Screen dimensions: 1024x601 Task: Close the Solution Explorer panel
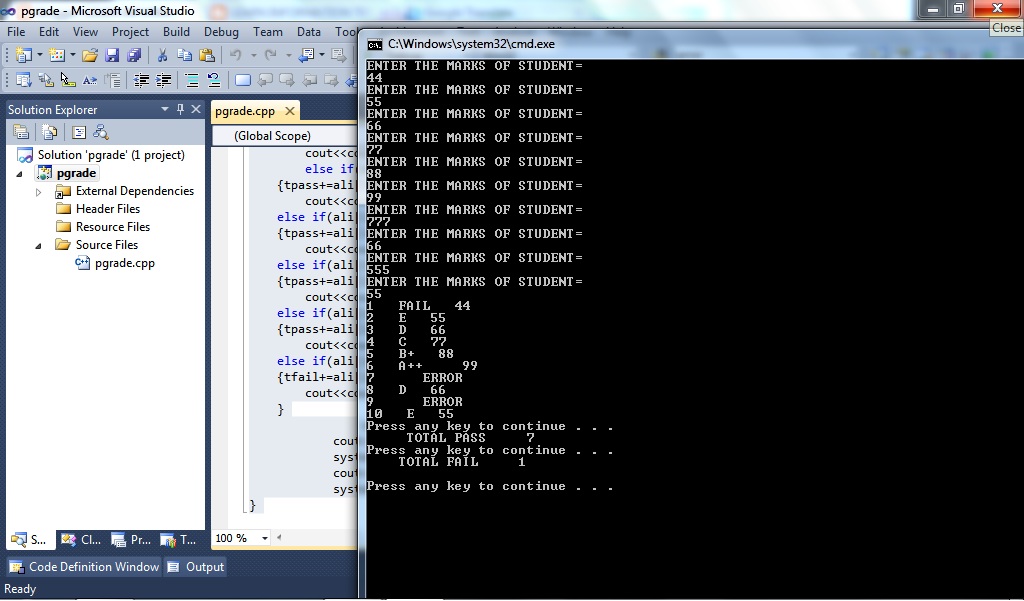(195, 109)
